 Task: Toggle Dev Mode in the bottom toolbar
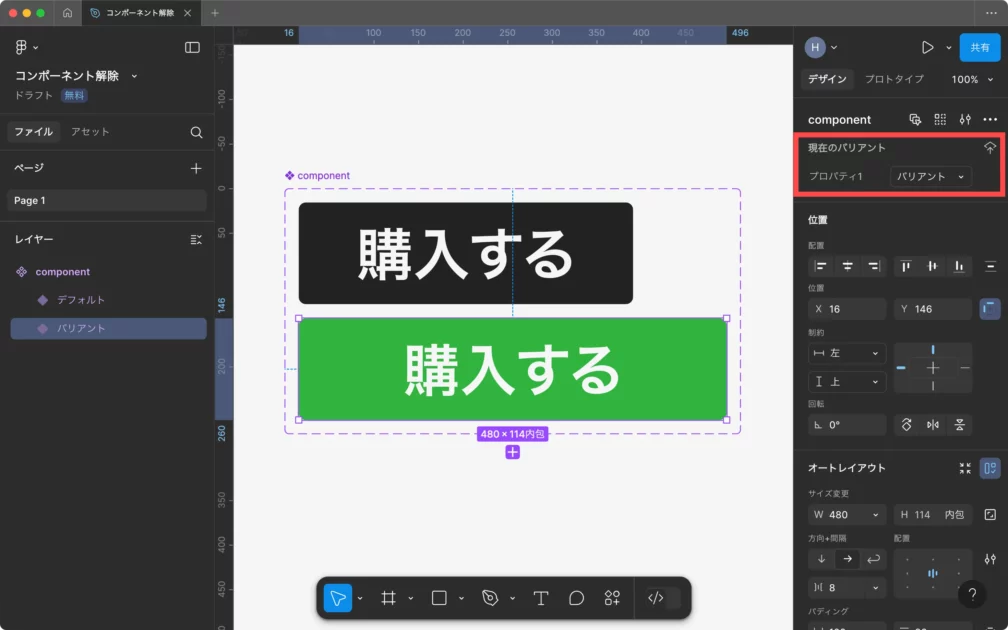(x=656, y=598)
